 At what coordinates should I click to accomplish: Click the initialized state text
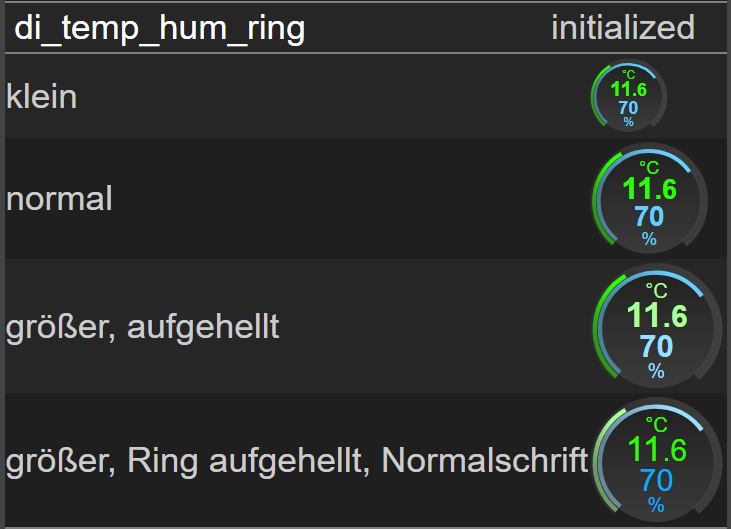(x=623, y=27)
